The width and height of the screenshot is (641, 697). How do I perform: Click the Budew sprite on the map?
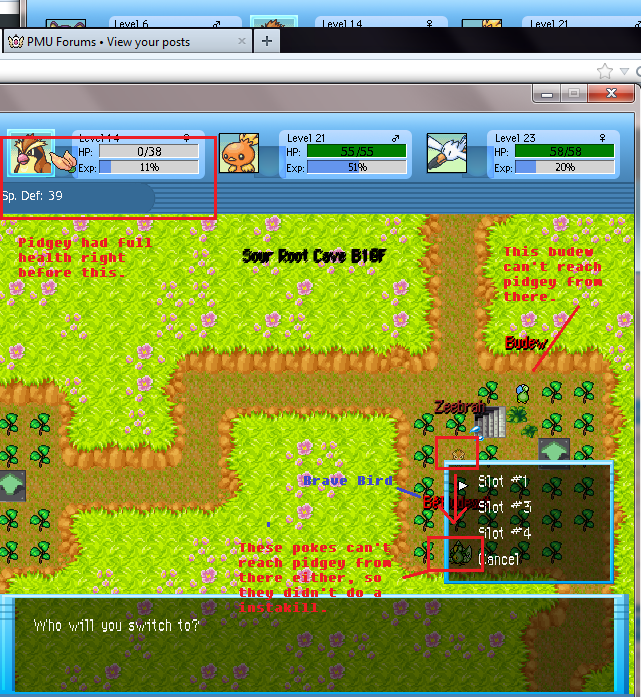522,394
